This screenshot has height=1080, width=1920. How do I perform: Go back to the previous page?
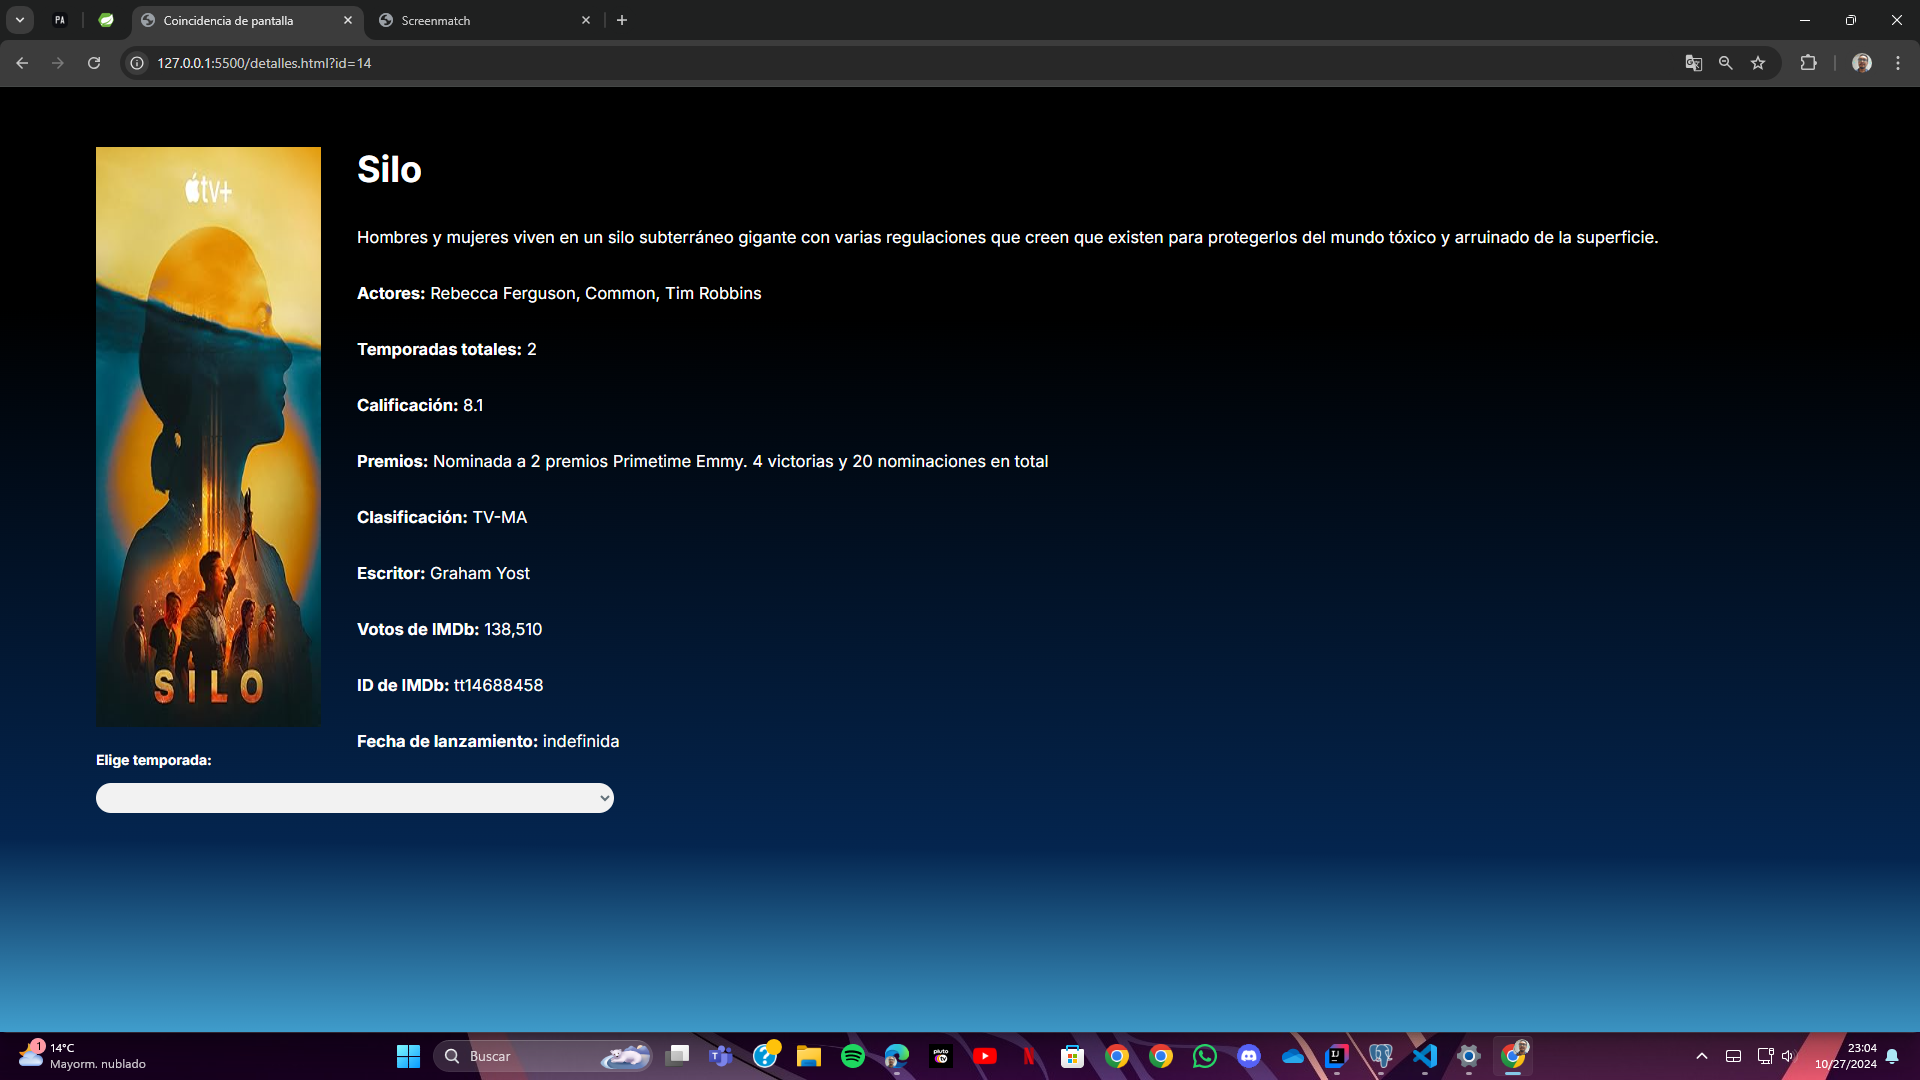click(x=22, y=63)
